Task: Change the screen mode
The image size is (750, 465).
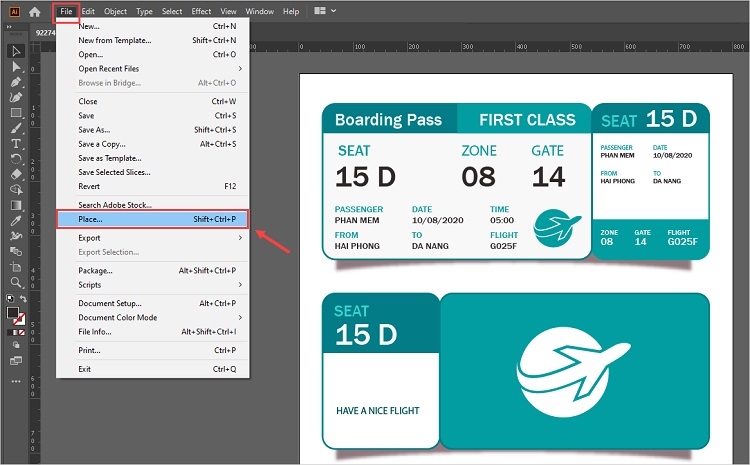Action: coord(16,361)
